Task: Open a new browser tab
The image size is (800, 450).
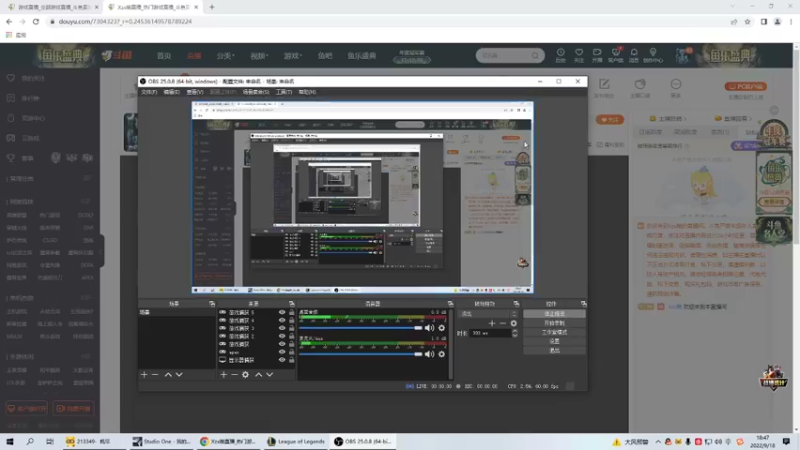Action: 212,7
